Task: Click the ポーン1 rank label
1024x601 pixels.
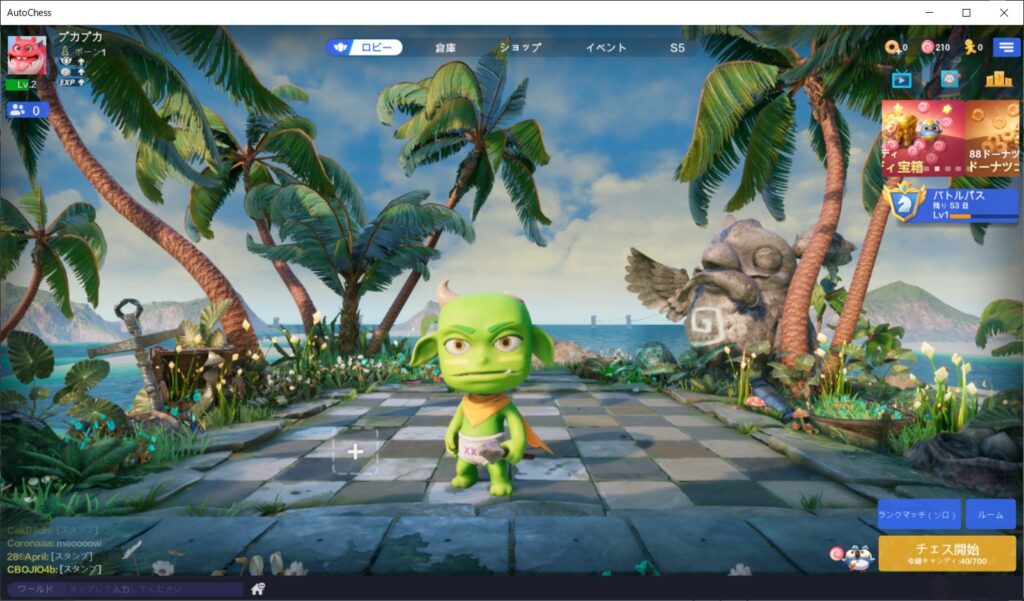Action: point(89,52)
